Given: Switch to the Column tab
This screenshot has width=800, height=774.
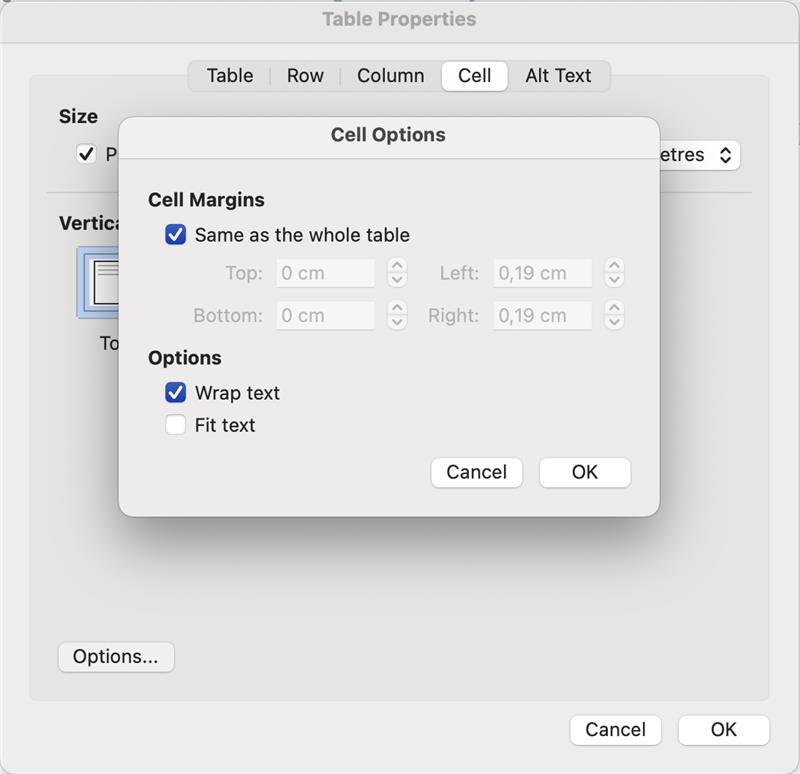Looking at the screenshot, I should (390, 75).
